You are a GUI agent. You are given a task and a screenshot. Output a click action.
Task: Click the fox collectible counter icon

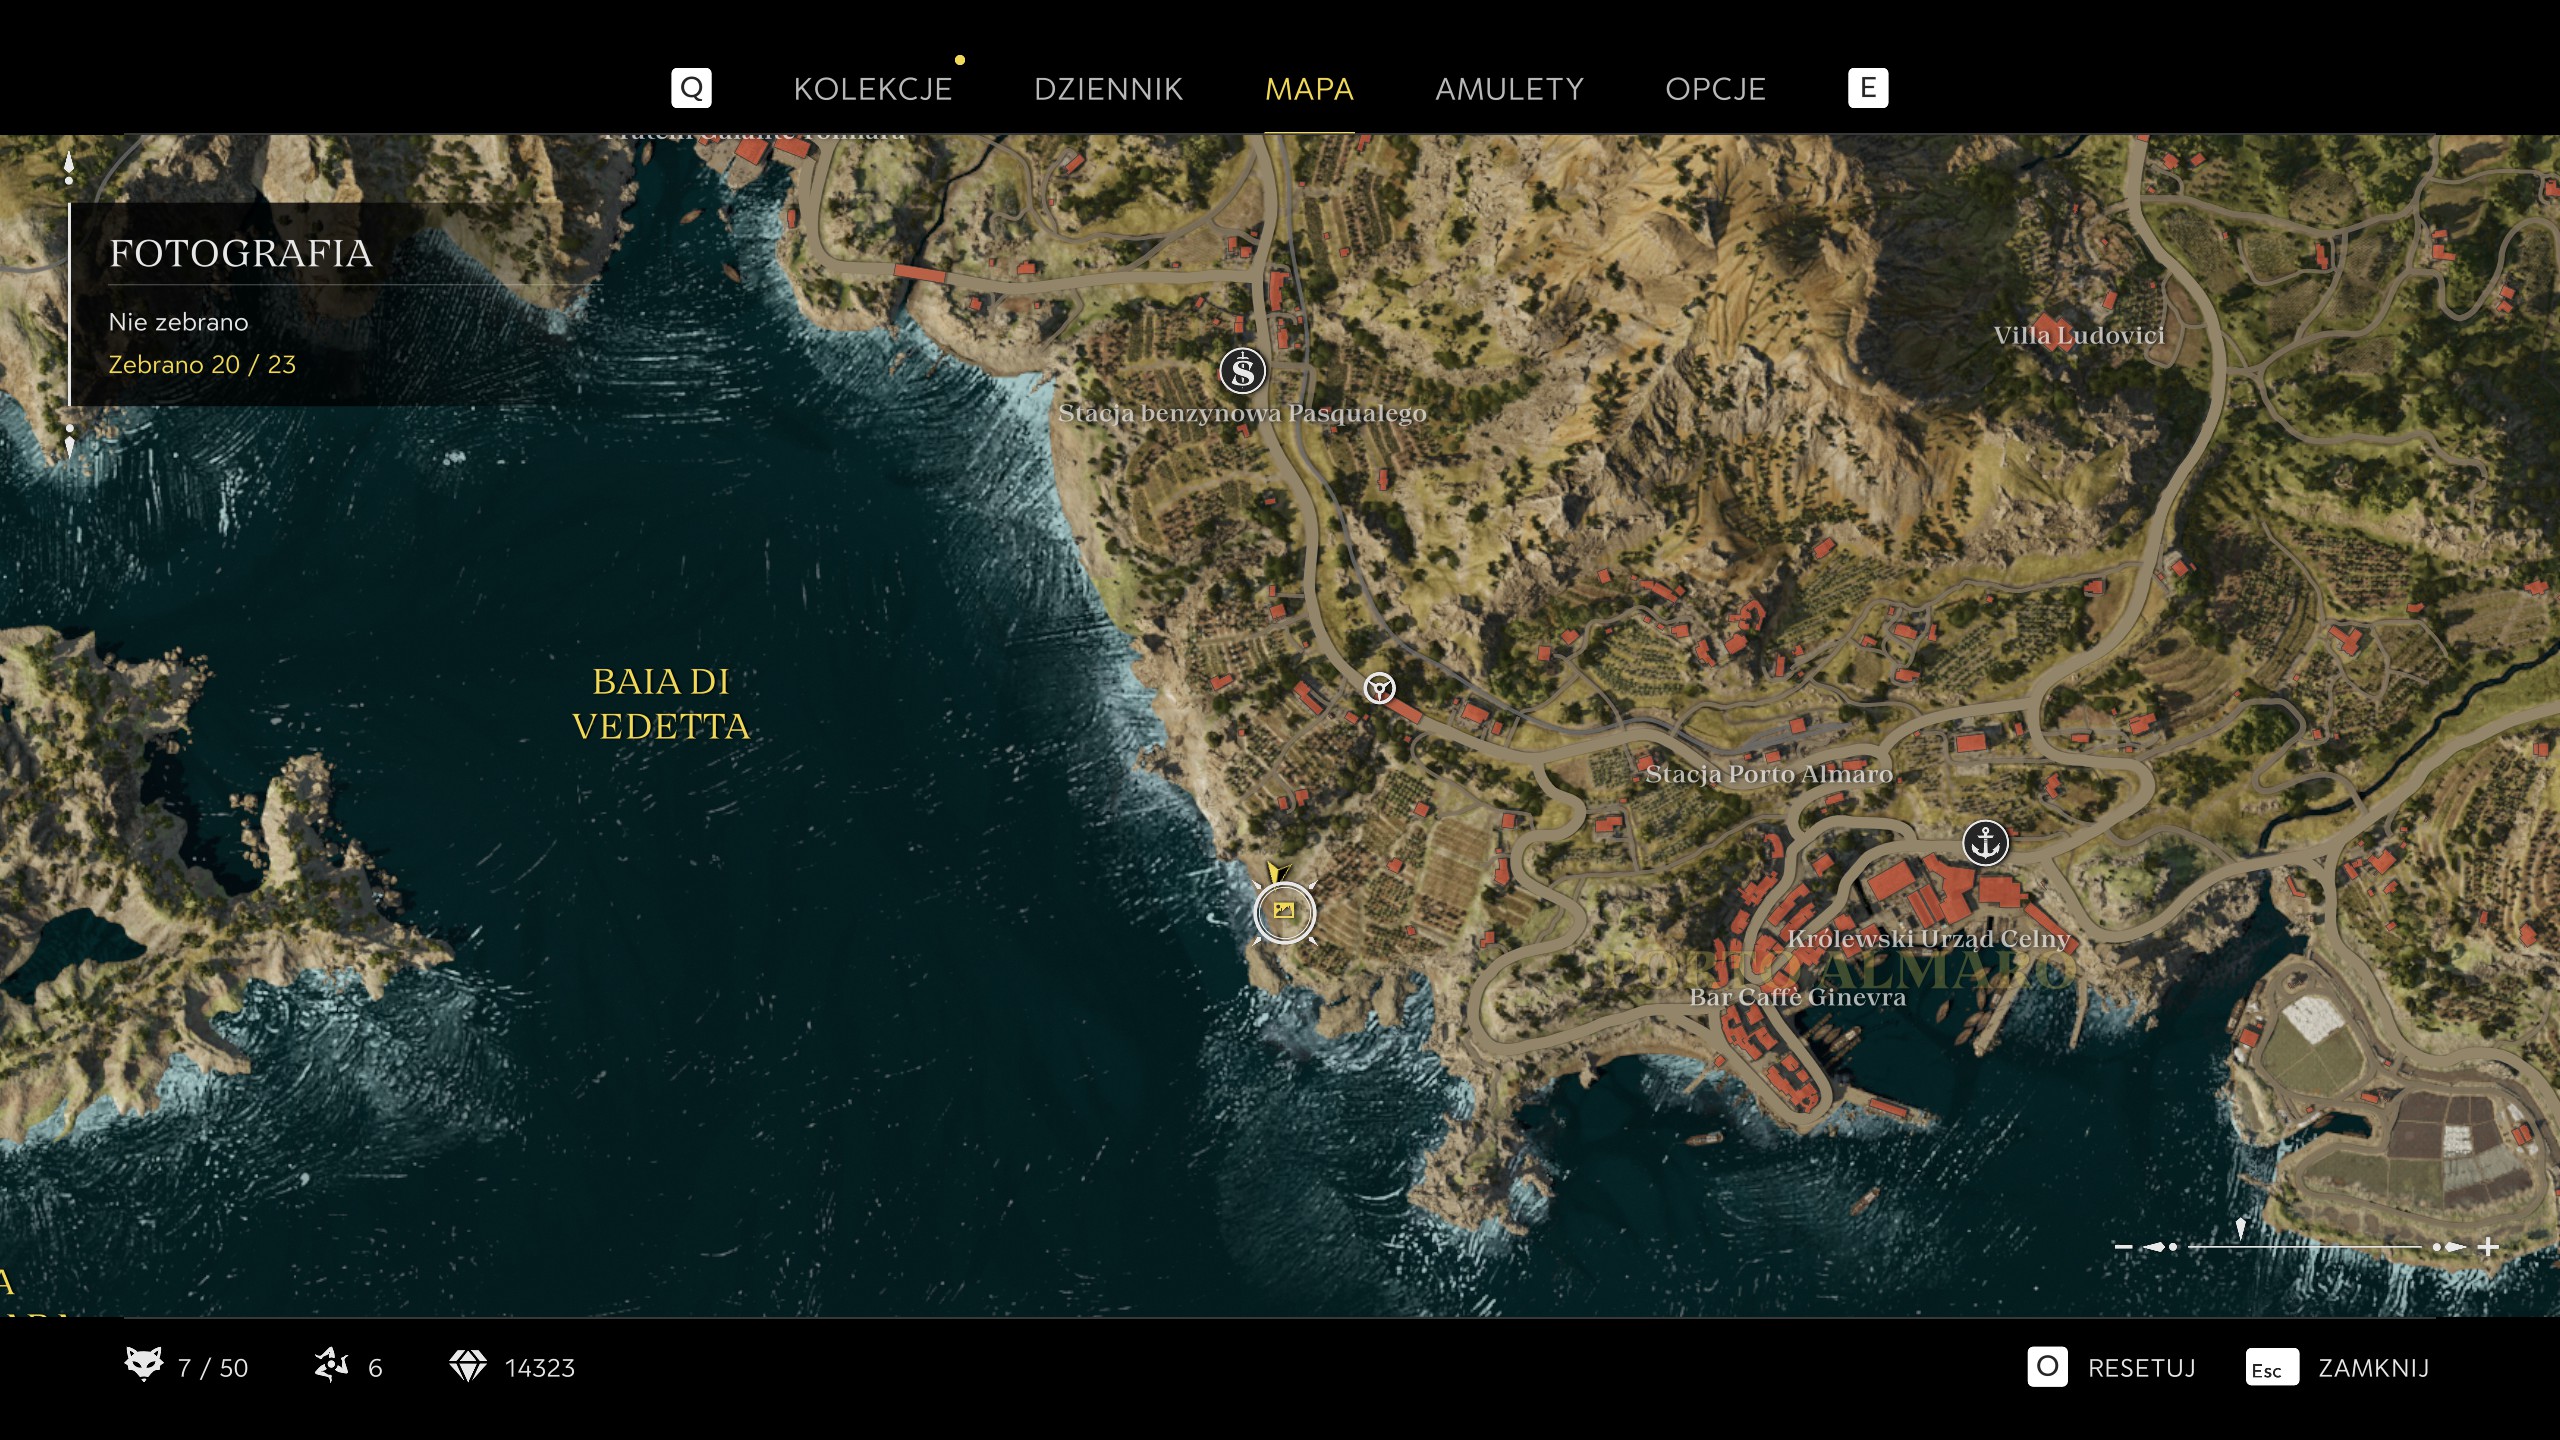[143, 1366]
